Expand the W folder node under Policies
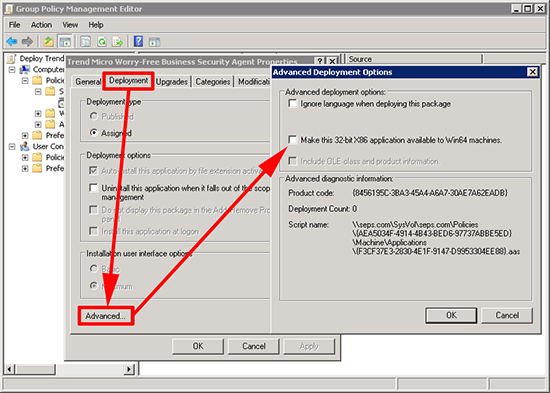 [x=38, y=113]
